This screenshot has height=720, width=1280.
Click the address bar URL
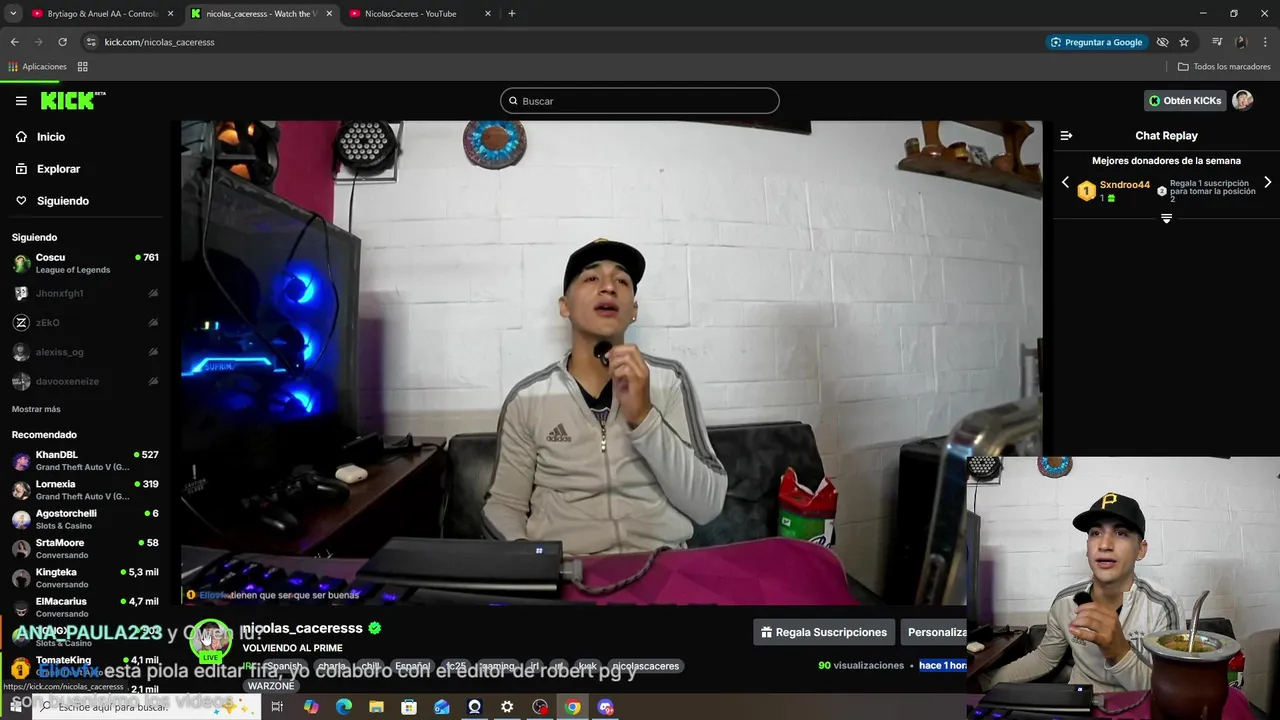click(160, 42)
